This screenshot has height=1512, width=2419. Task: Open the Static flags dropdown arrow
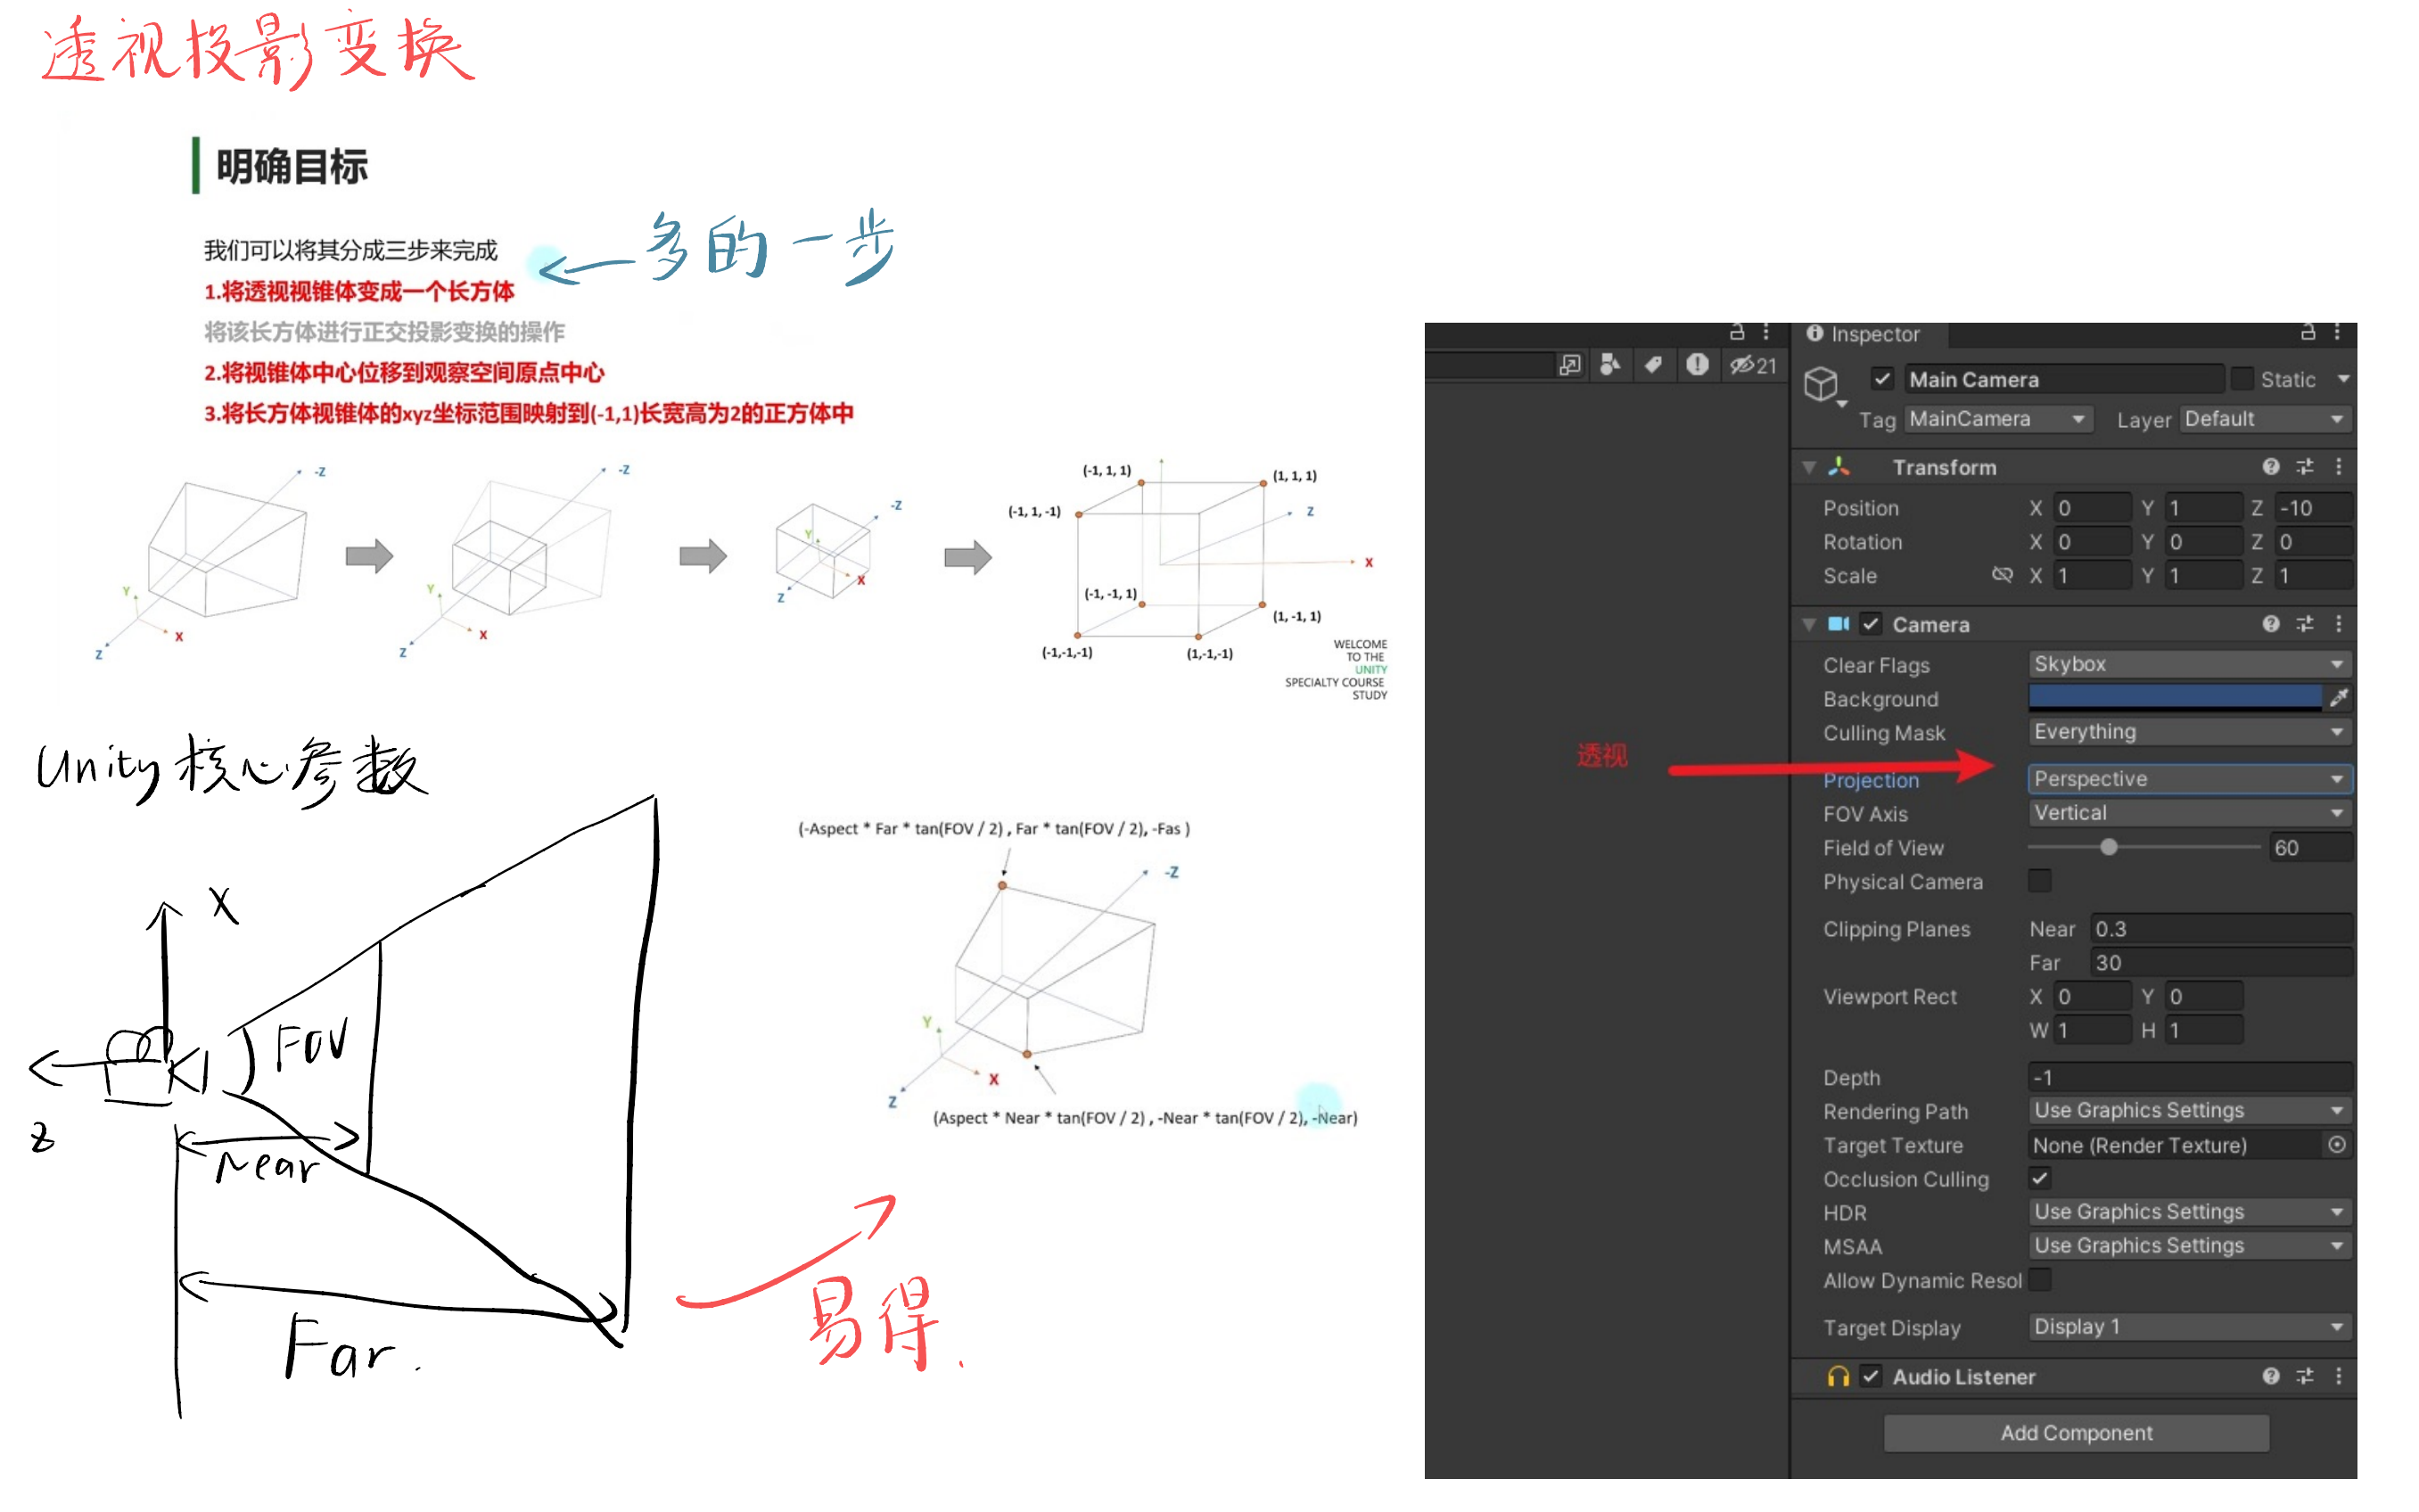[2342, 379]
